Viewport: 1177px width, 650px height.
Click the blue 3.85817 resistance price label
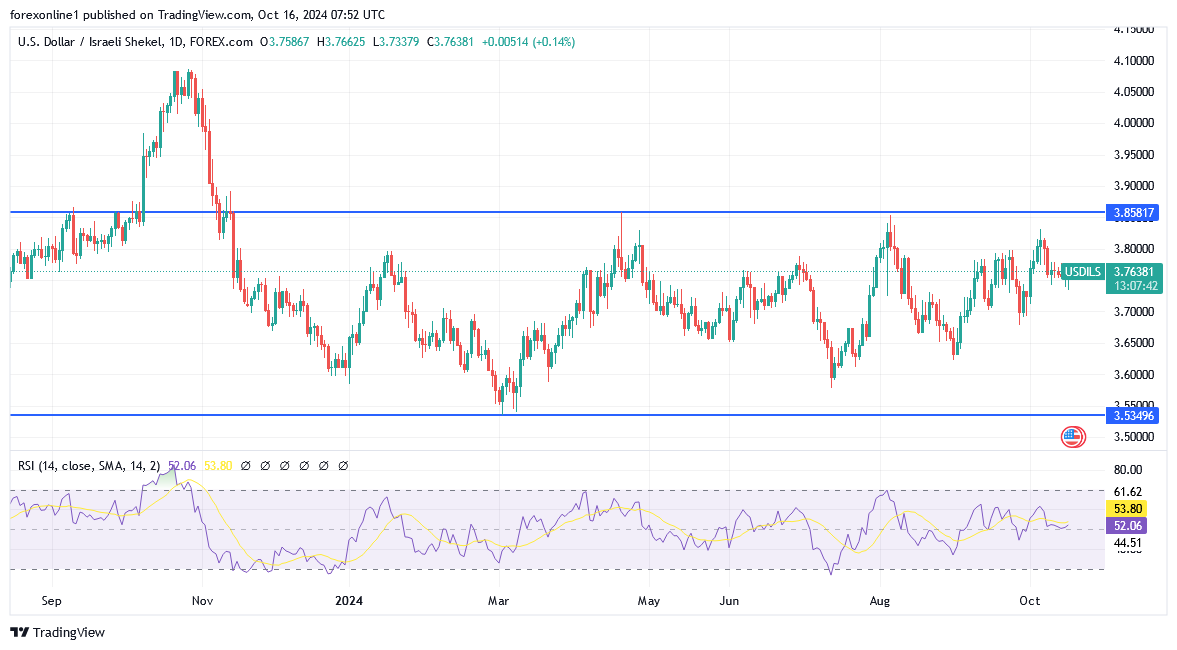[x=1133, y=213]
